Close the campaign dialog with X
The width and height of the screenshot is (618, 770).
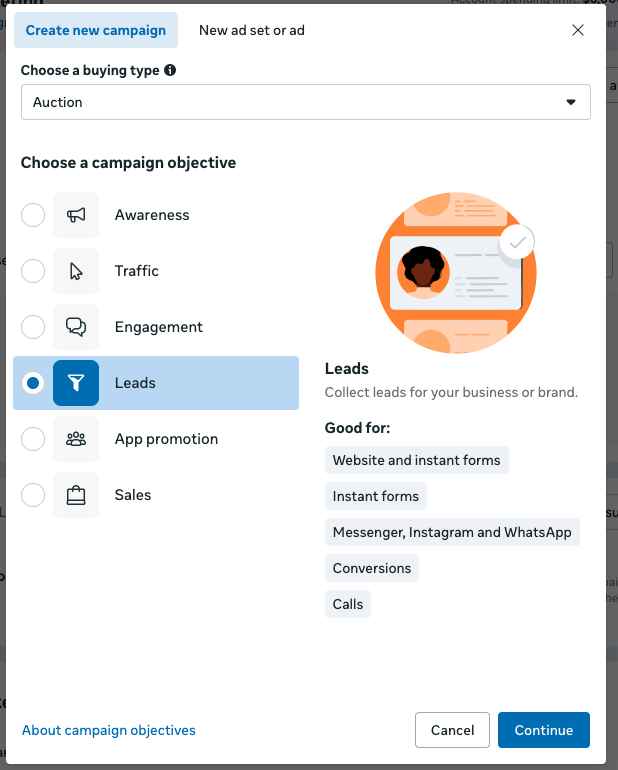578,30
